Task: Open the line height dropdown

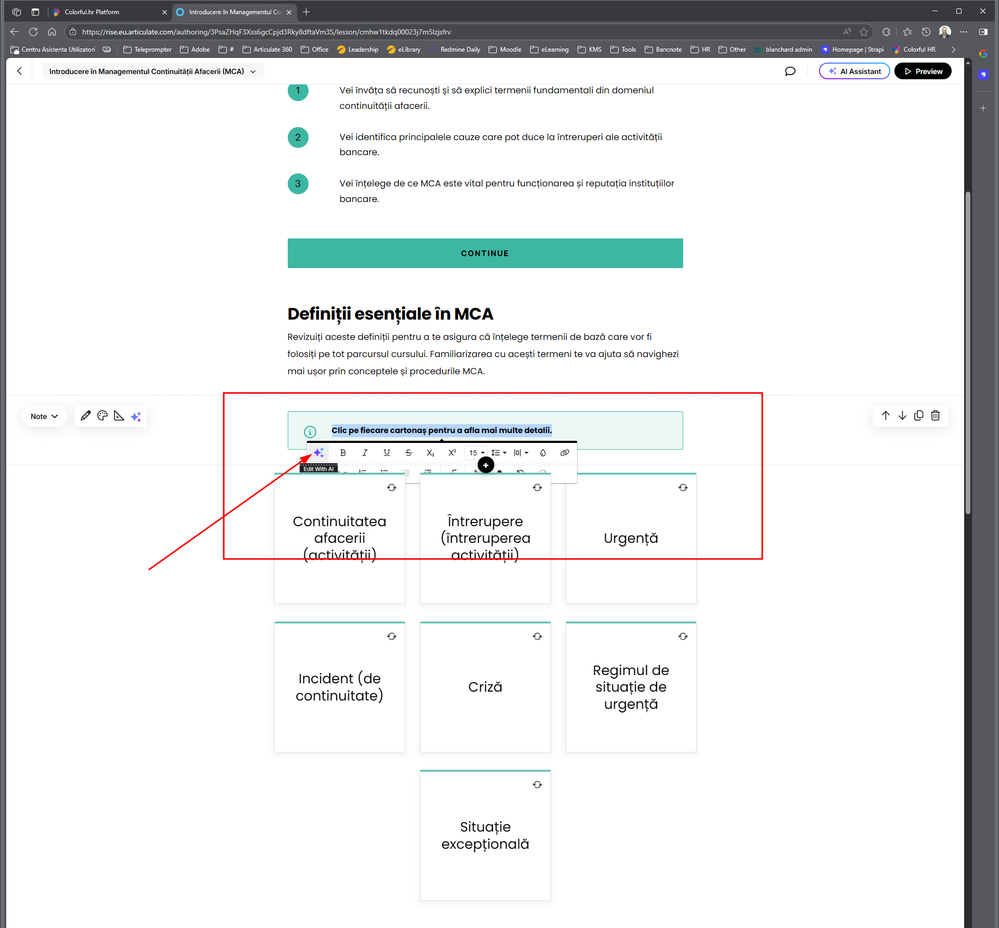Action: [x=499, y=453]
